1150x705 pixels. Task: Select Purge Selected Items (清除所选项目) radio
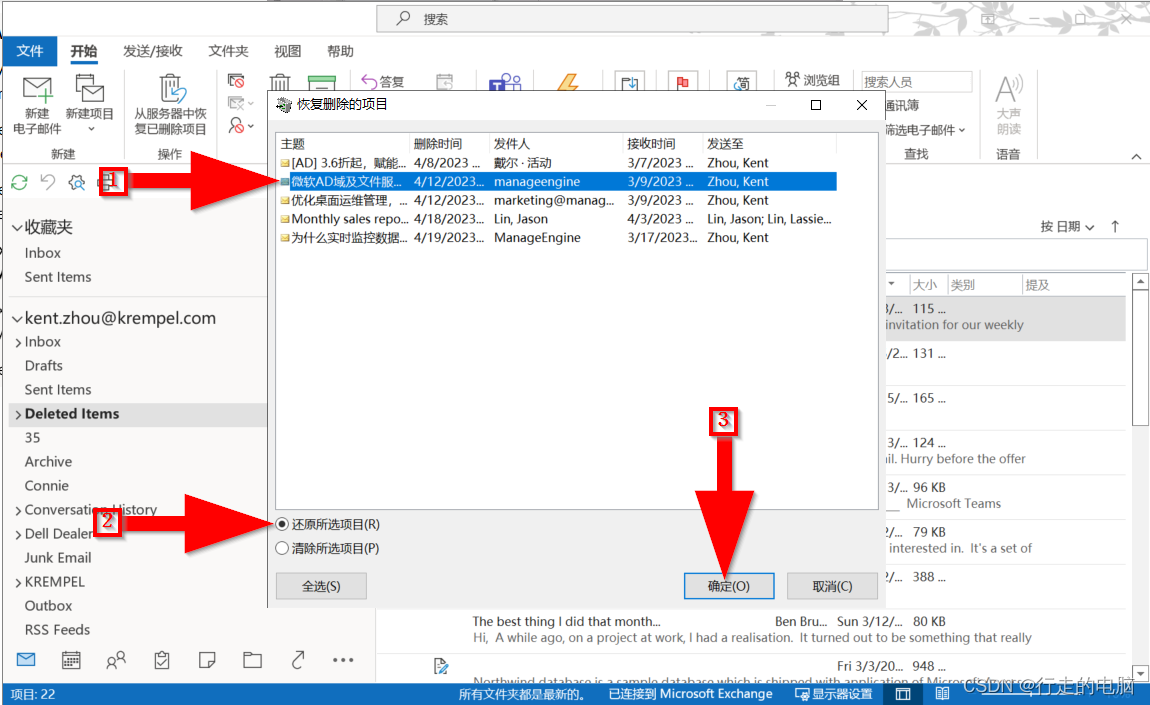[x=282, y=548]
